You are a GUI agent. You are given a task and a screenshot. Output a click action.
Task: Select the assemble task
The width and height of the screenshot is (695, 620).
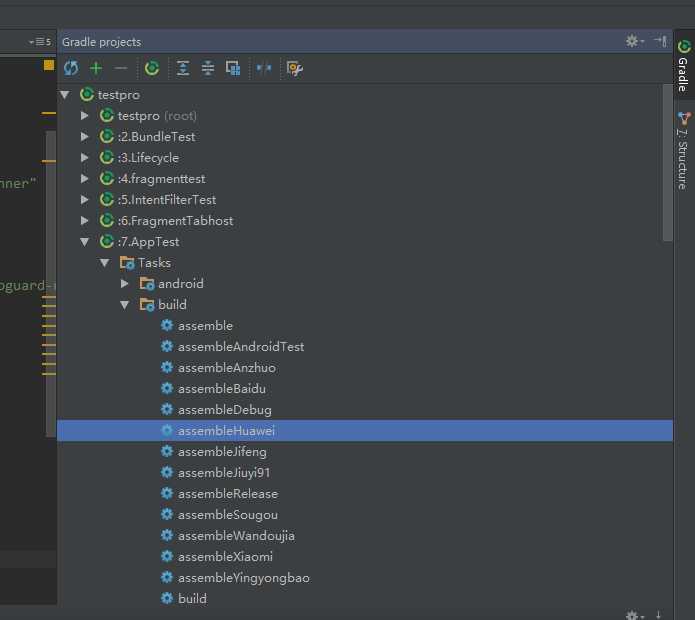click(x=205, y=326)
